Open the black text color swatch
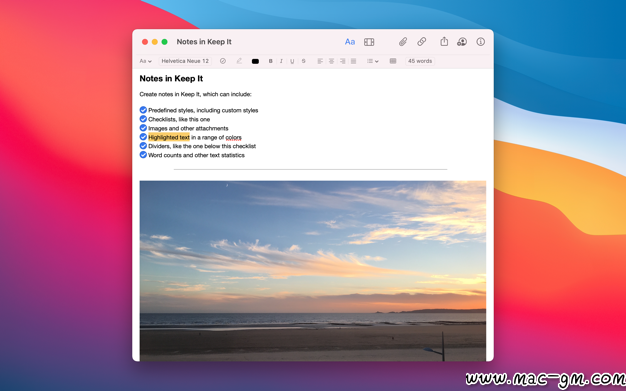626x391 pixels. [x=255, y=61]
